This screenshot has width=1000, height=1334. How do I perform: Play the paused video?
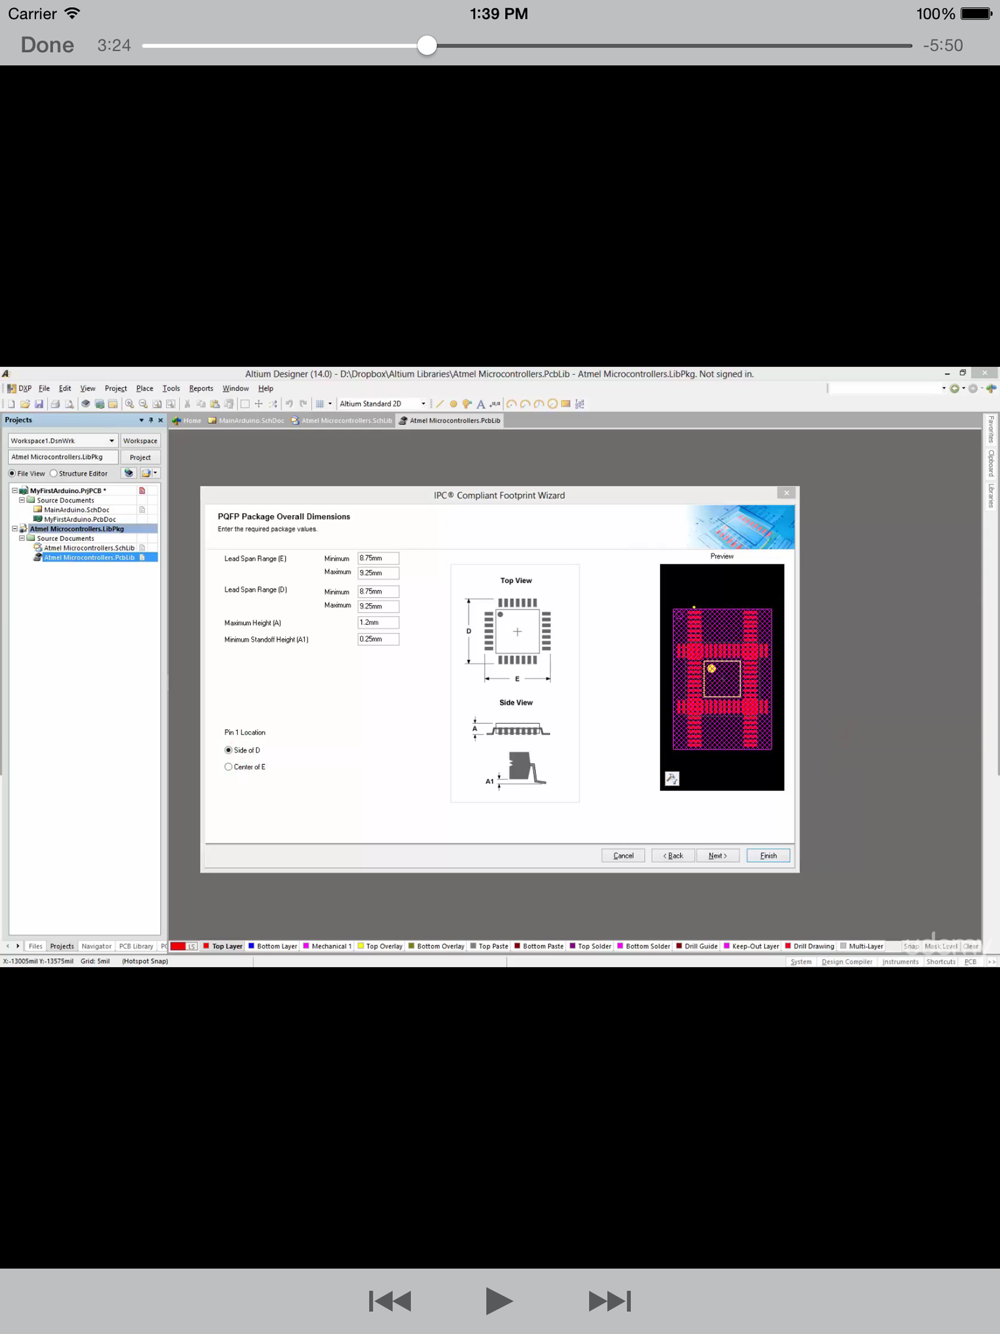click(x=498, y=1301)
